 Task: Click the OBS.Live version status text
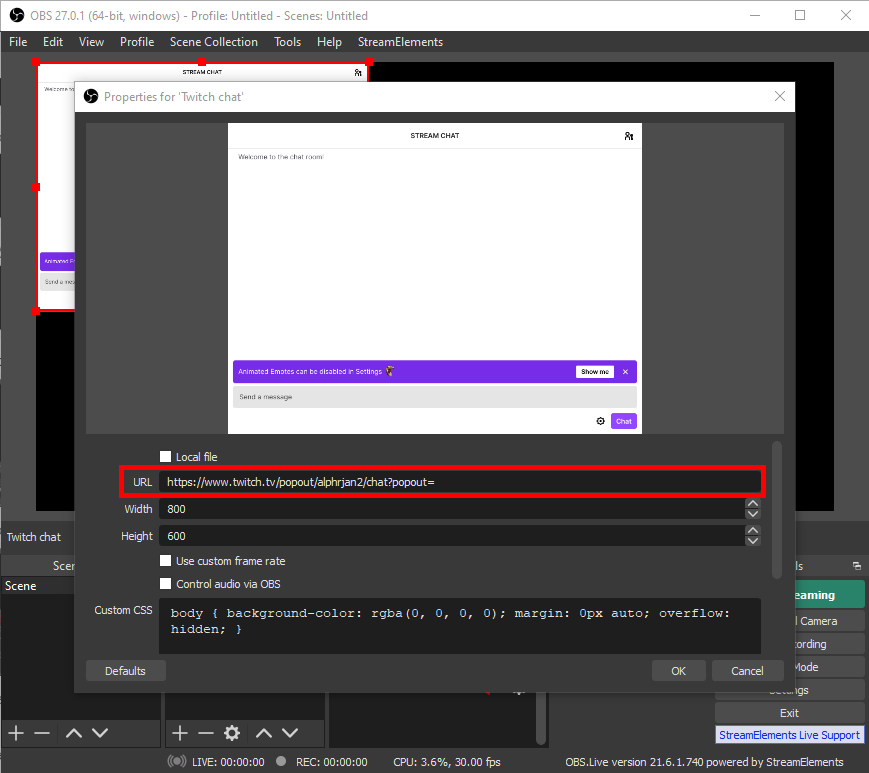704,762
